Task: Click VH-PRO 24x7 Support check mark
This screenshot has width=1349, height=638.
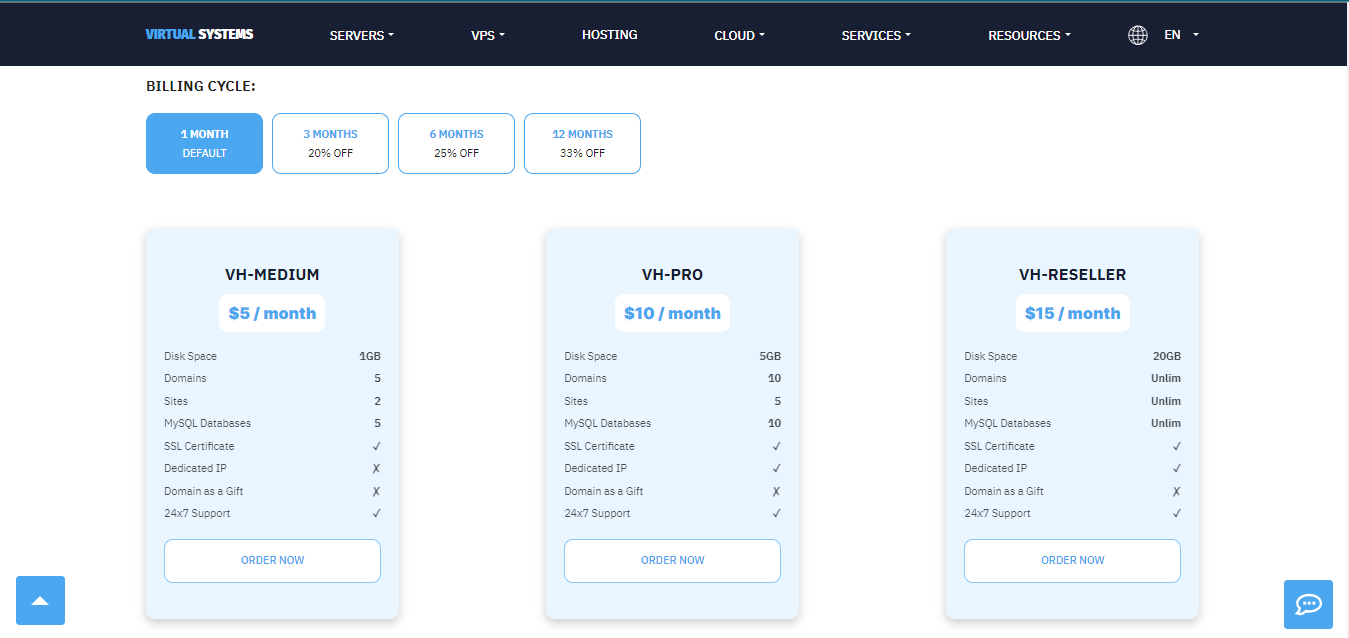Action: (x=776, y=513)
